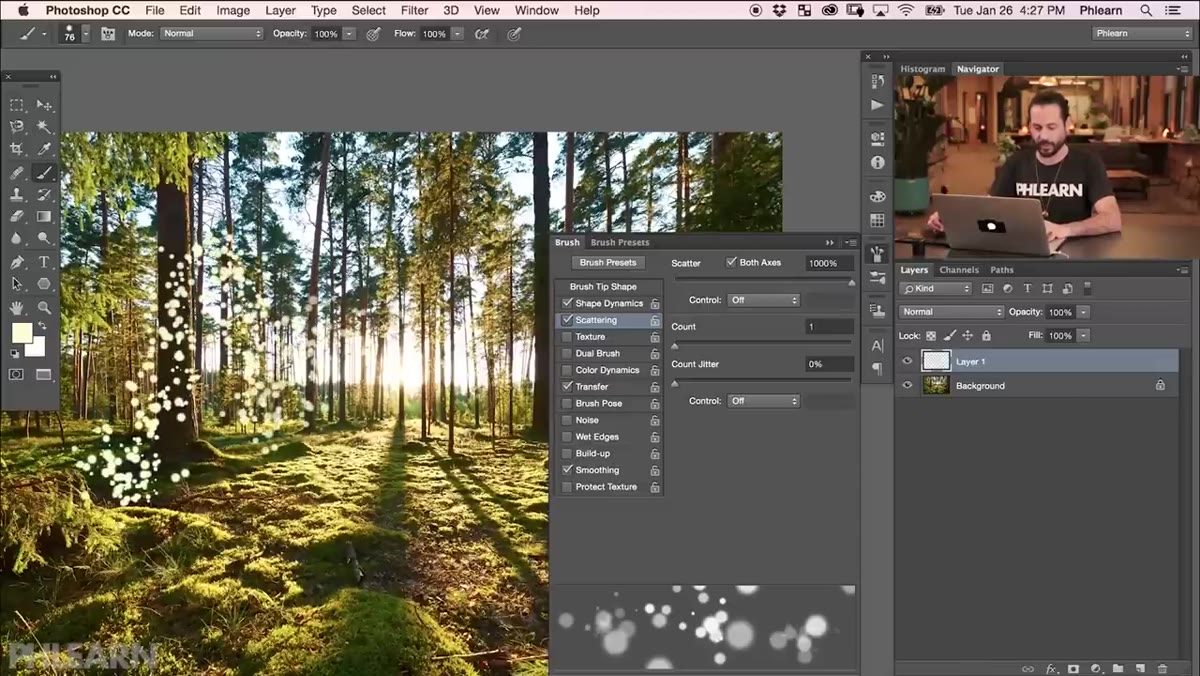Open the Info panel icon

coord(878,162)
